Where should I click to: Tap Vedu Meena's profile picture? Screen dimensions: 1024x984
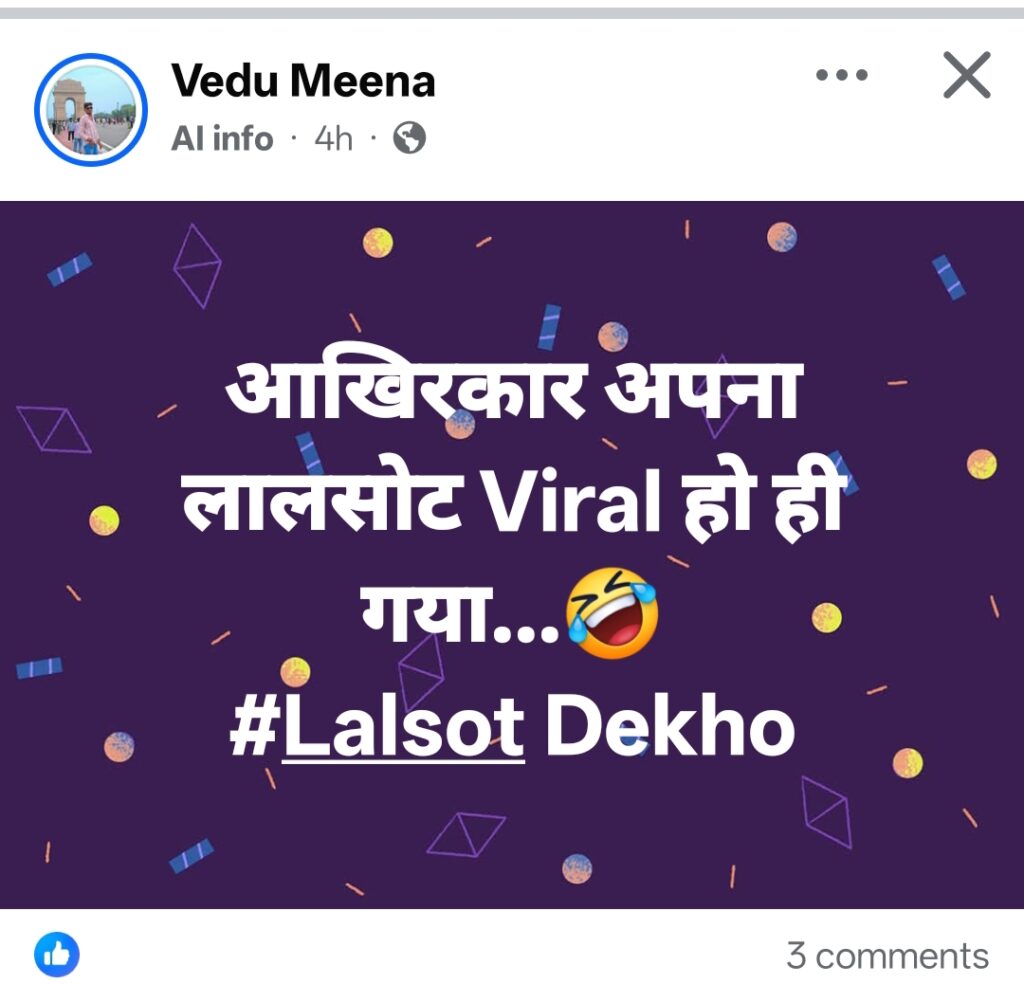[91, 110]
